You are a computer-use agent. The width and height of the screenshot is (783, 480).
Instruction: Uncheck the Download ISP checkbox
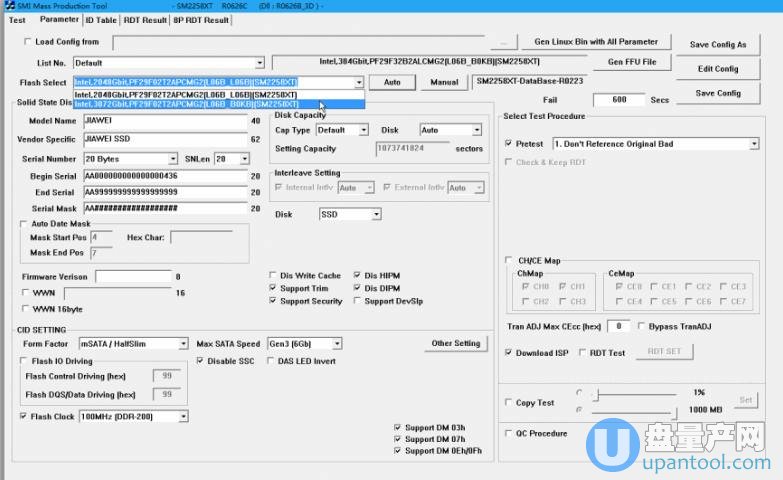point(509,352)
